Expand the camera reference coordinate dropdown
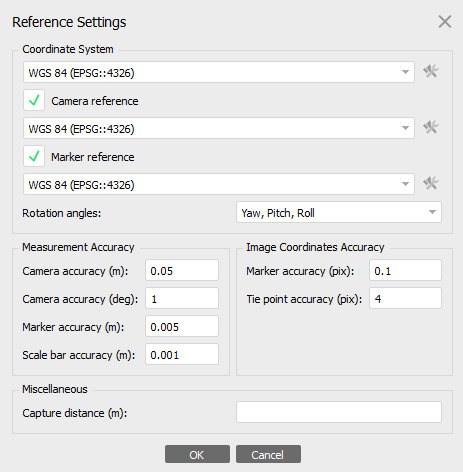The height and width of the screenshot is (472, 463). (x=219, y=128)
